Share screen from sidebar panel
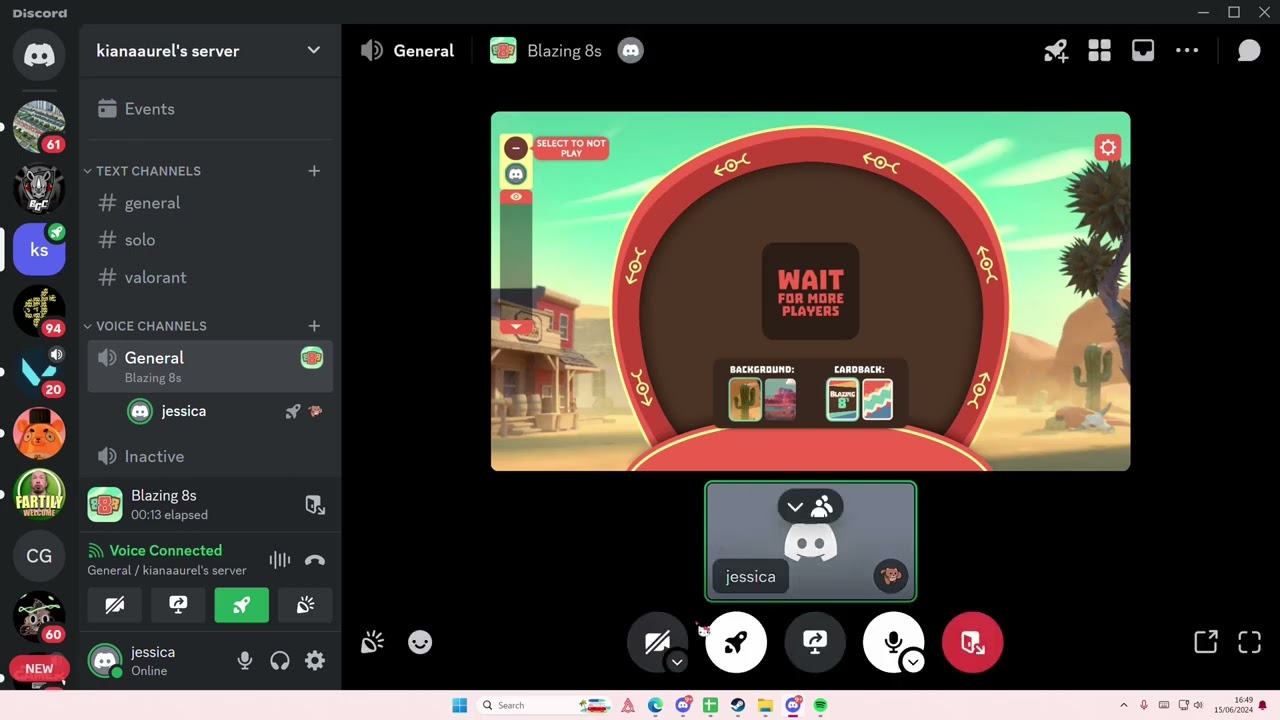1280x720 pixels. tap(178, 605)
